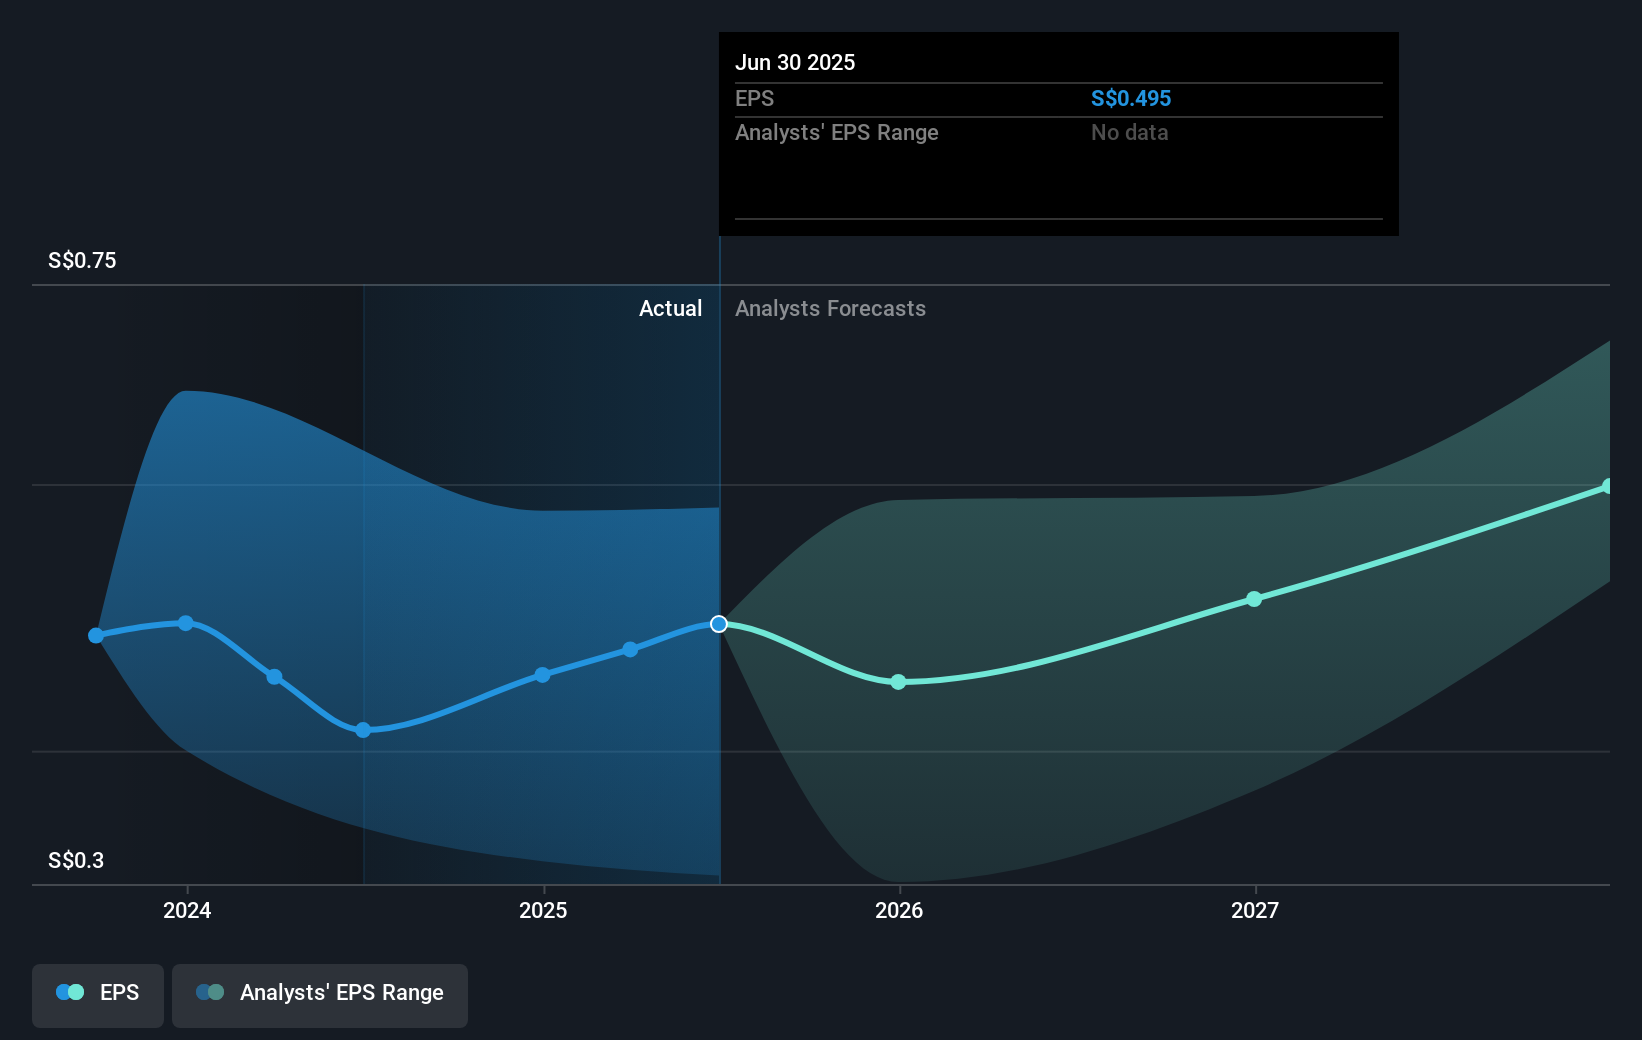Click the teal Analysts' EPS Range legend icon

pyautogui.click(x=210, y=992)
